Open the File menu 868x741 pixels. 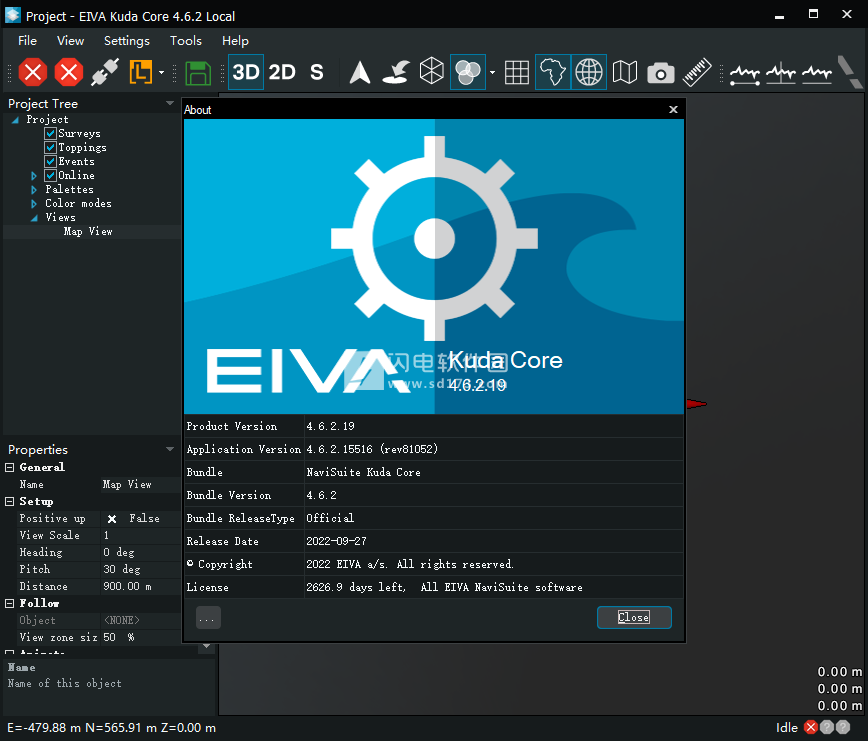click(x=27, y=41)
